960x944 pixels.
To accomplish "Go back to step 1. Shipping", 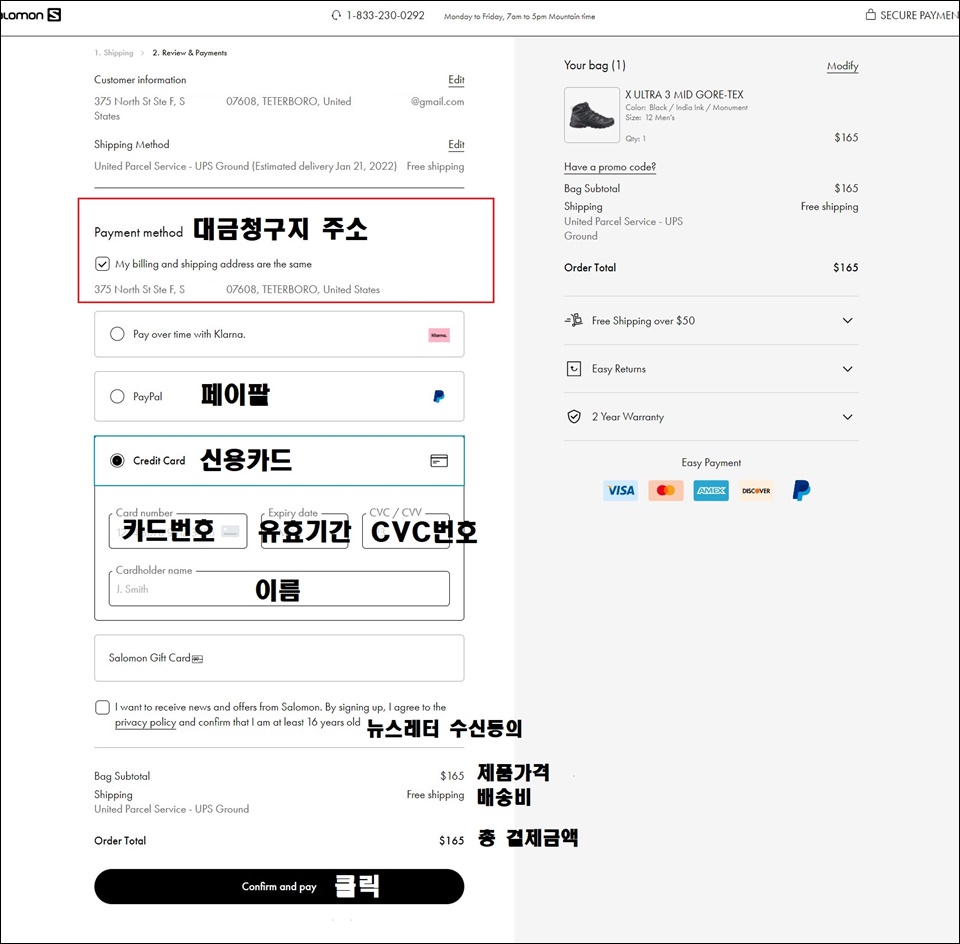I will (x=114, y=53).
